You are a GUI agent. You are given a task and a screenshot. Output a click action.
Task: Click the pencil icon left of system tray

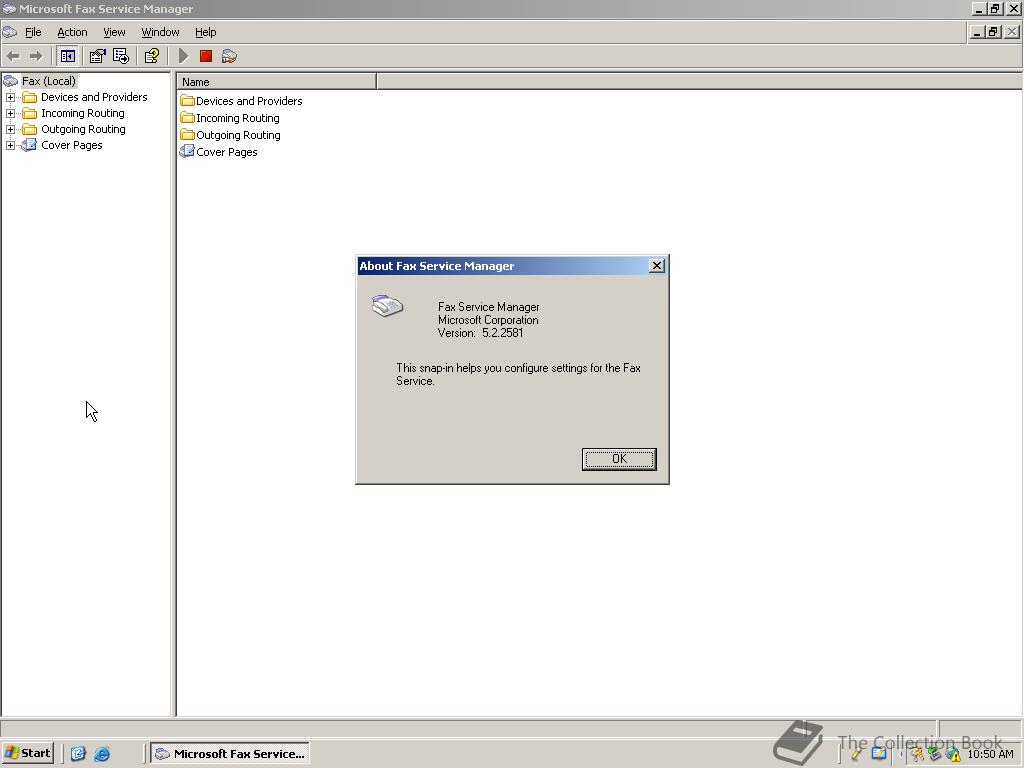[856, 754]
